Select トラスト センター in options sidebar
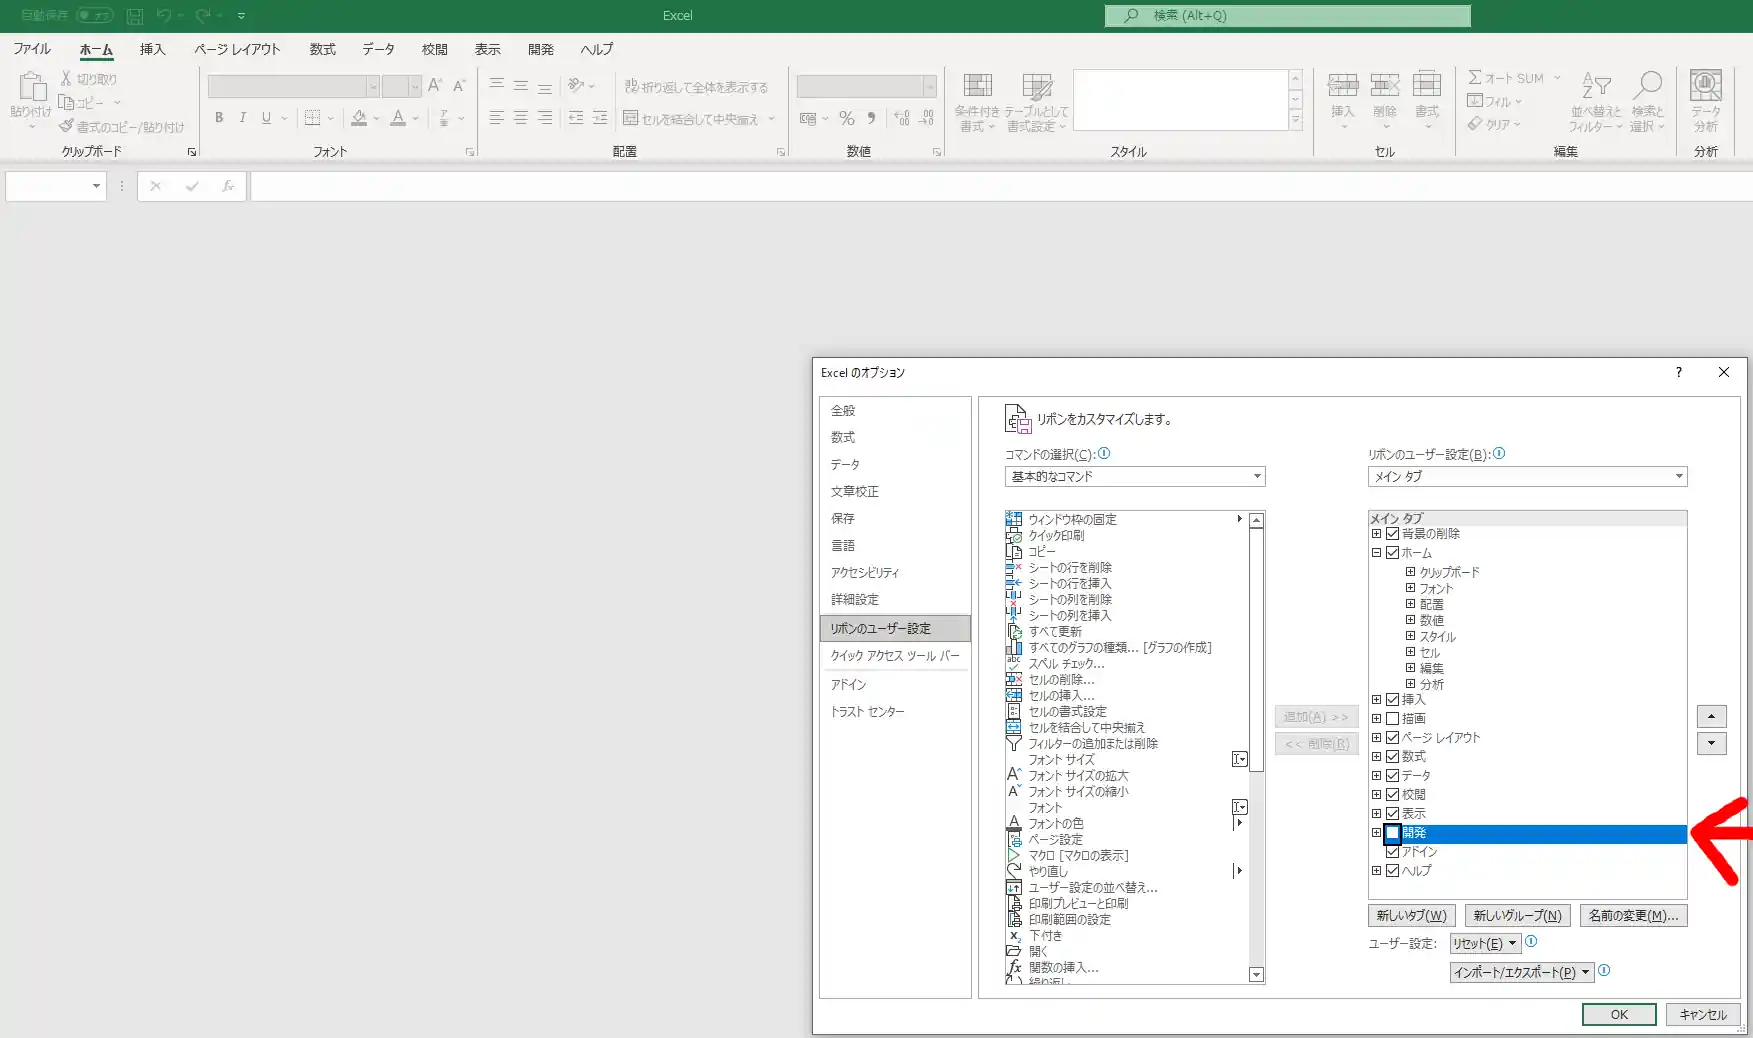Image resolution: width=1753 pixels, height=1038 pixels. [895, 712]
